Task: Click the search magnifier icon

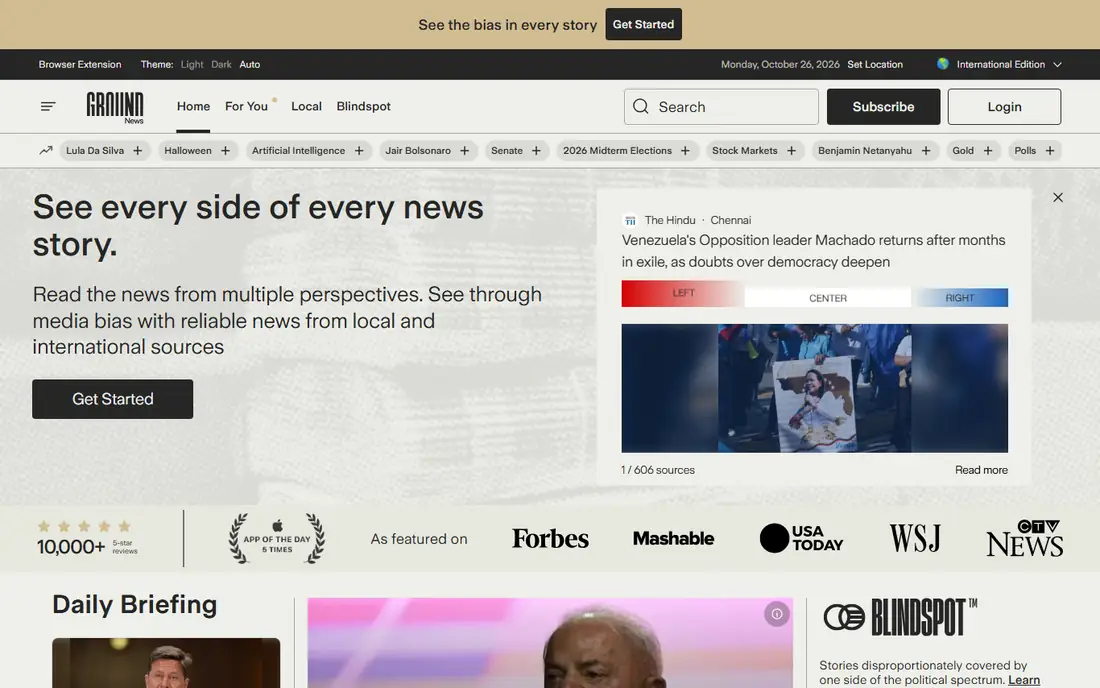Action: coord(640,107)
